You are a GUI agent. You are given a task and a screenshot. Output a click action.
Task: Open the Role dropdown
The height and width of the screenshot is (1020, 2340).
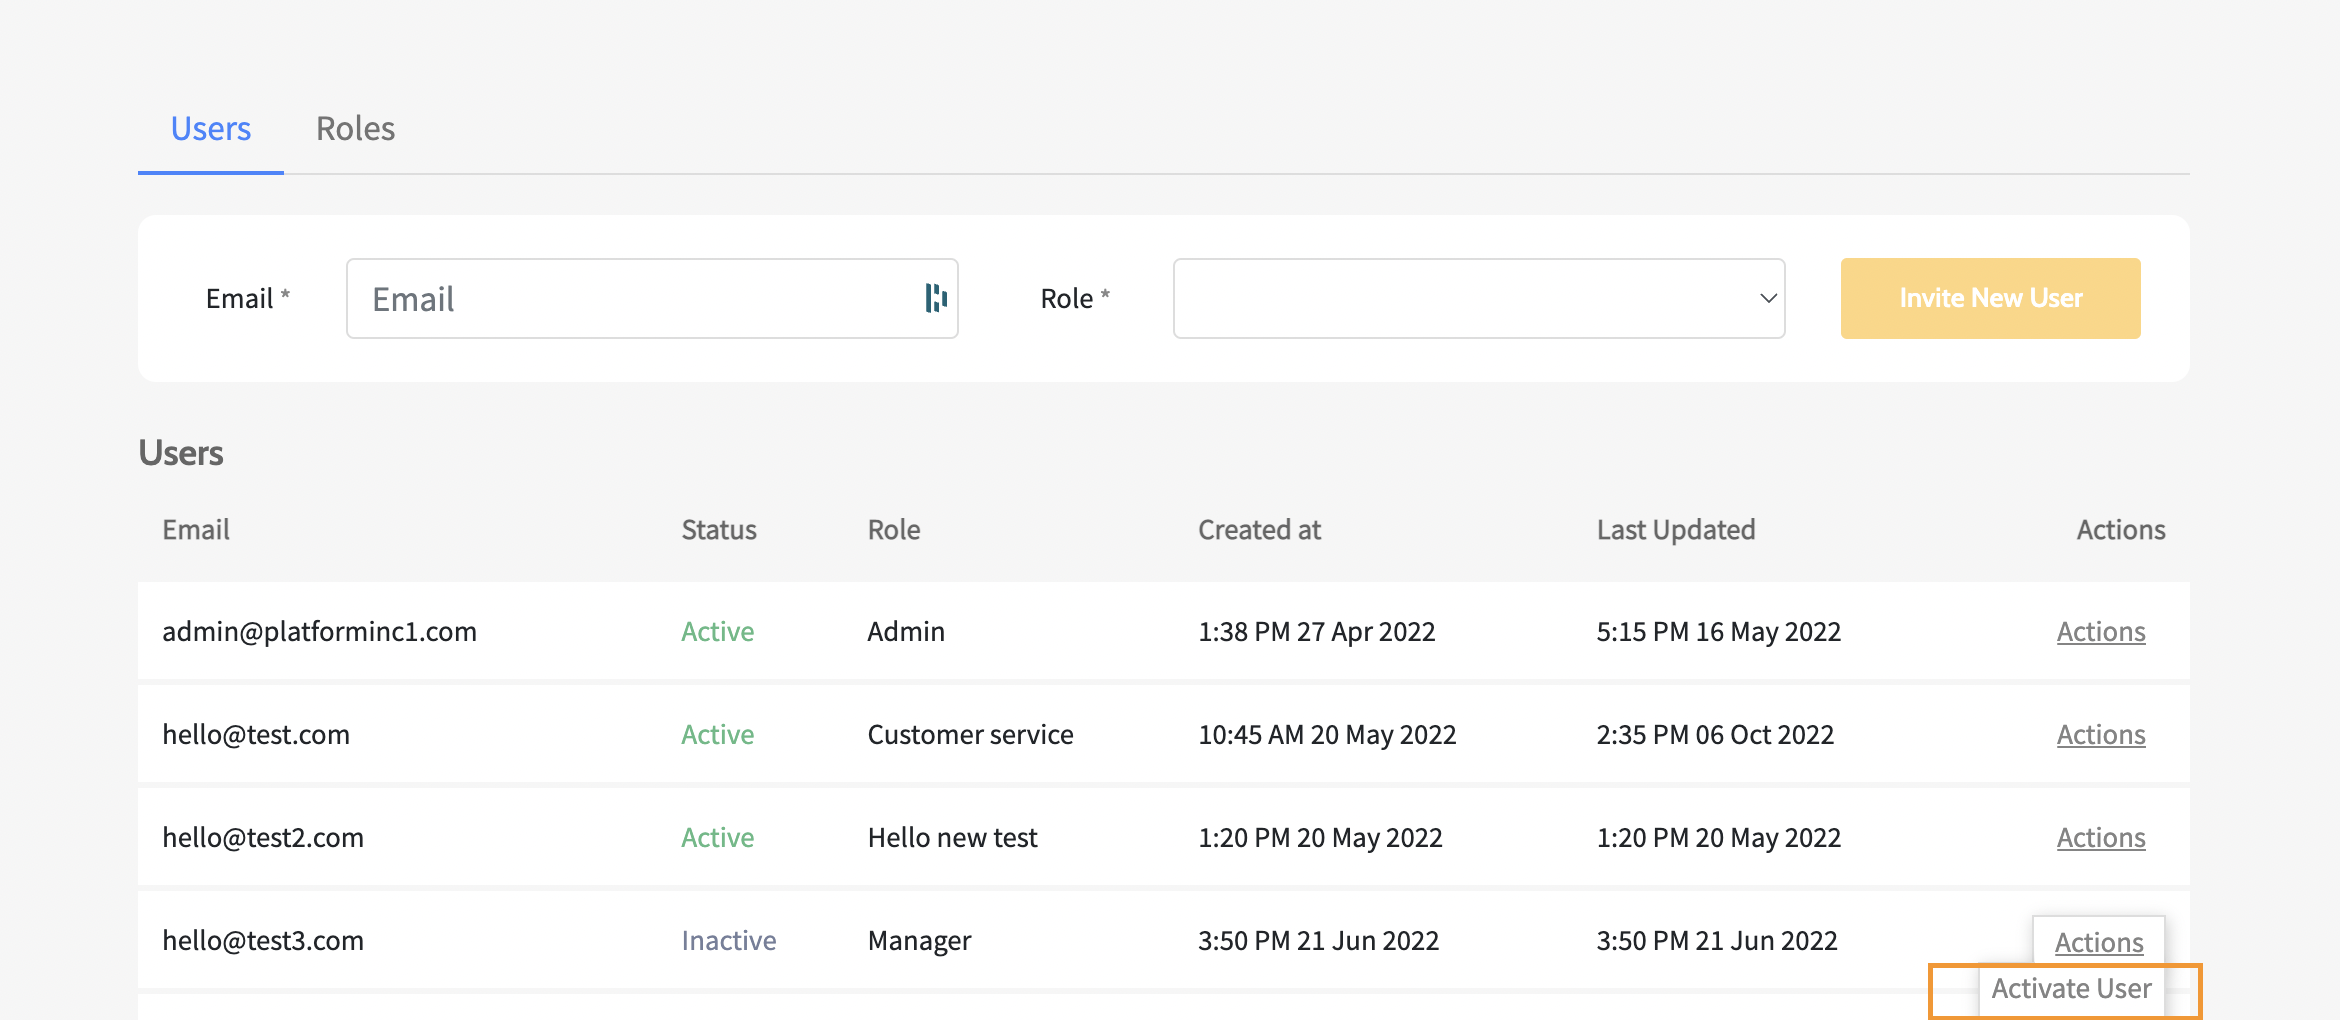[x=1478, y=299]
